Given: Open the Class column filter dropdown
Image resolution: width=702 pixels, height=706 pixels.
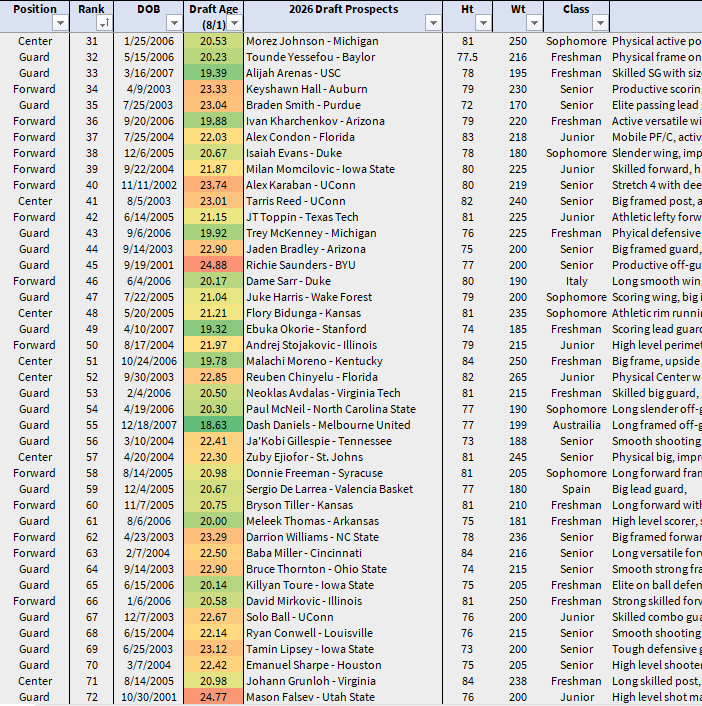Looking at the screenshot, I should (x=600, y=23).
